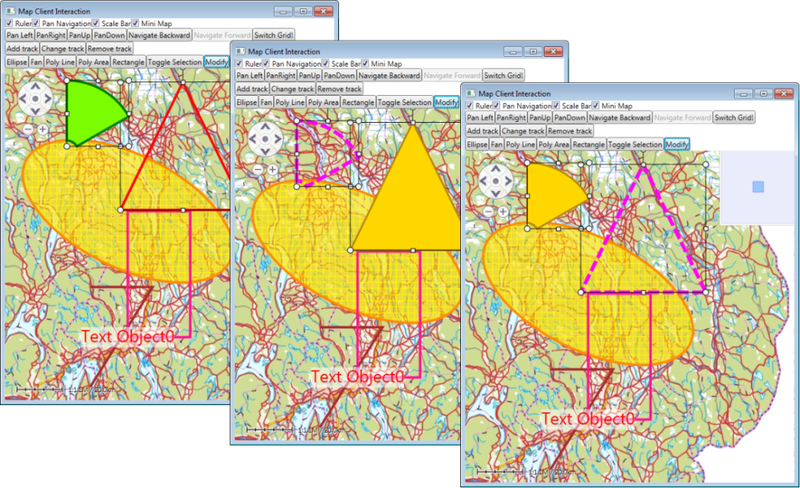
Task: Click pan-left arrow in middle window's navigation wheel
Action: coord(253,139)
